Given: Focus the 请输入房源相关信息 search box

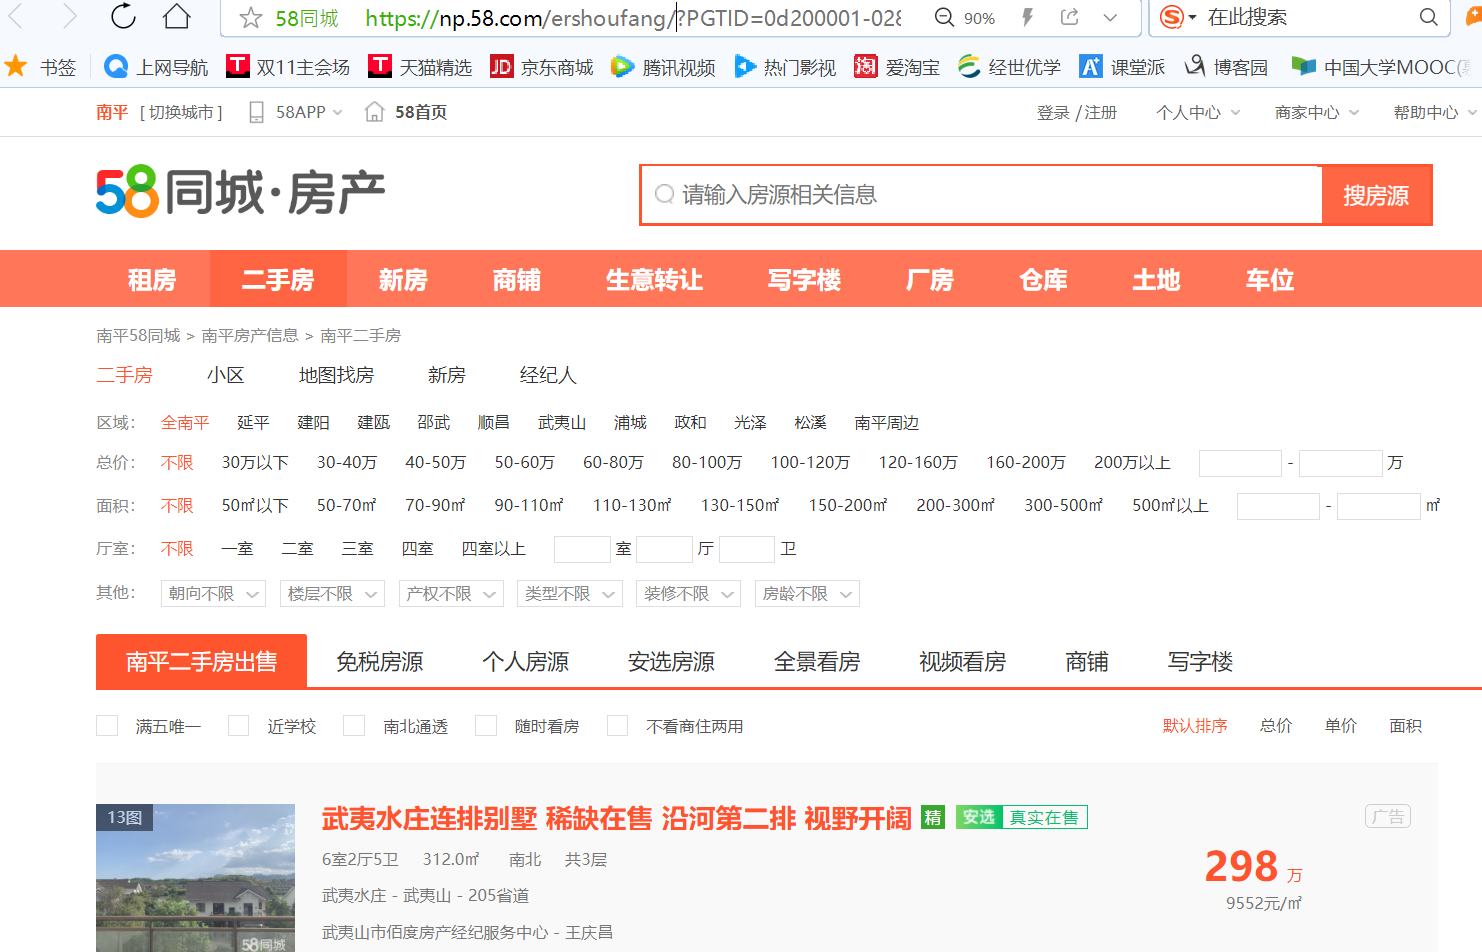Looking at the screenshot, I should click(x=982, y=195).
